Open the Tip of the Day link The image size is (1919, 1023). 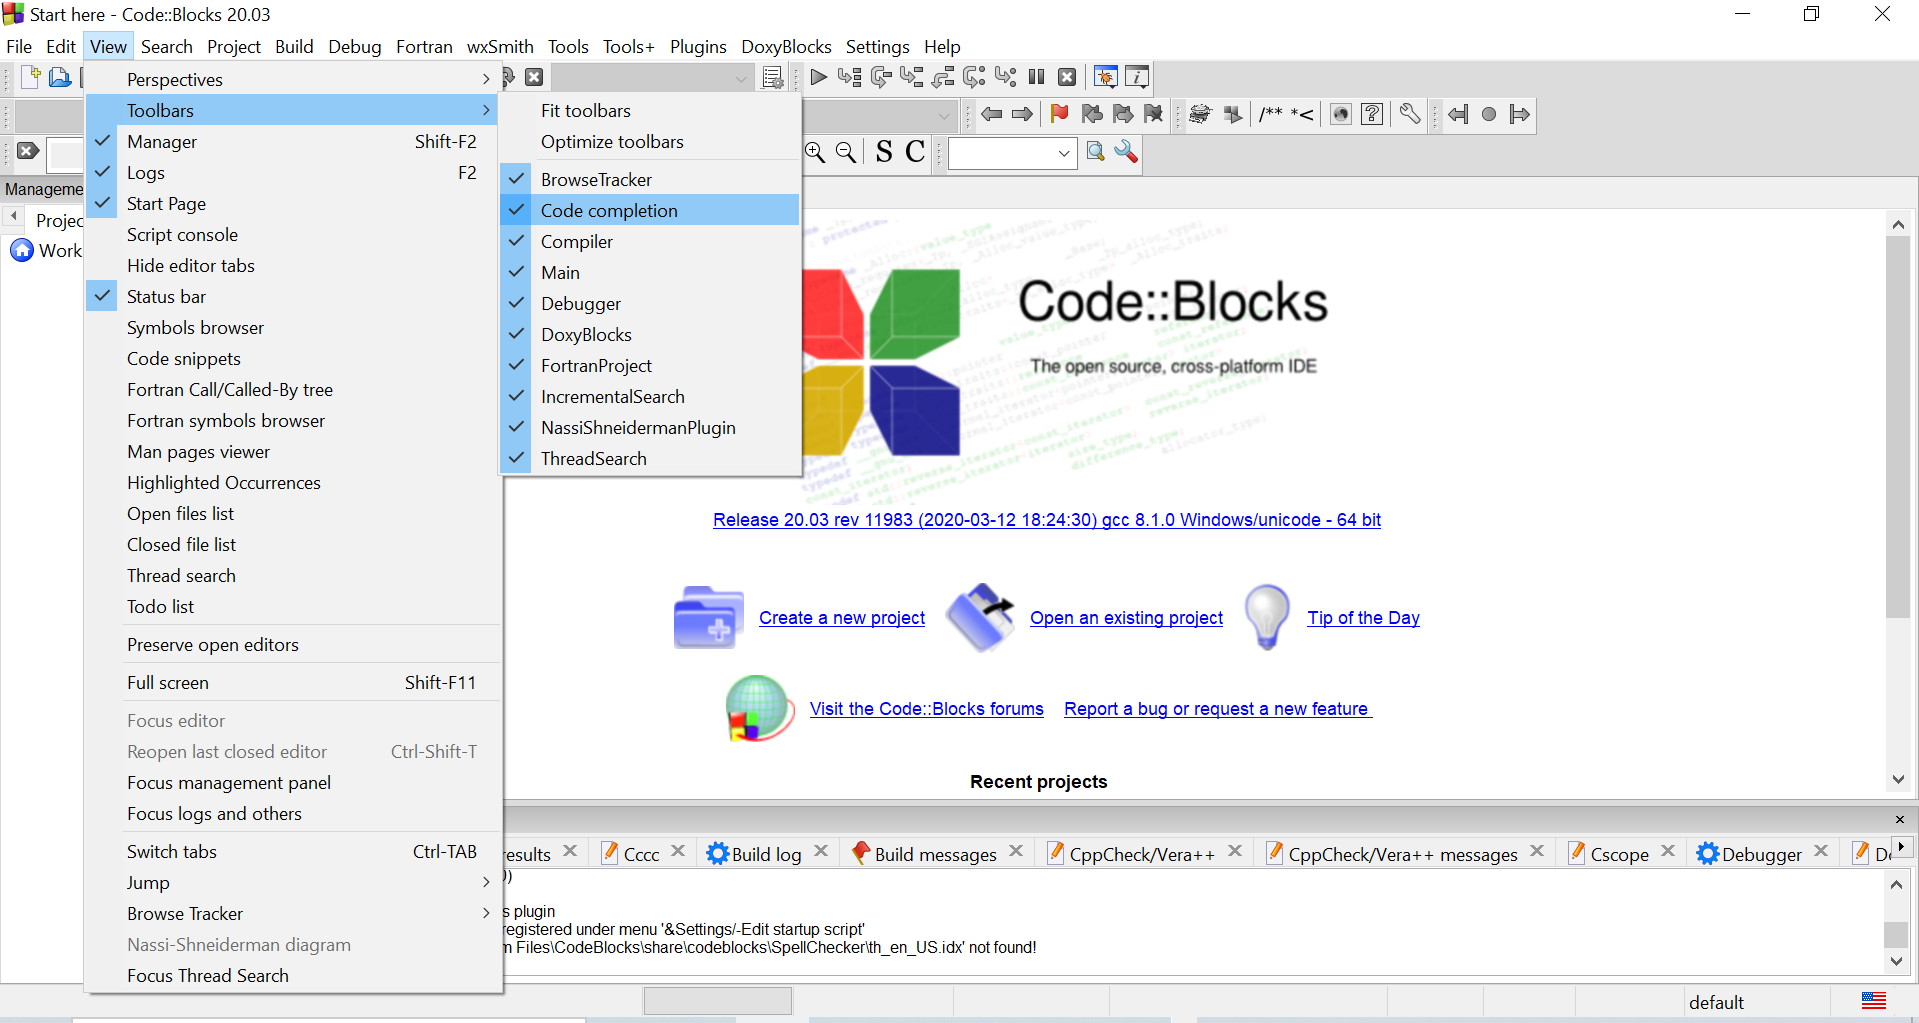[x=1363, y=618]
